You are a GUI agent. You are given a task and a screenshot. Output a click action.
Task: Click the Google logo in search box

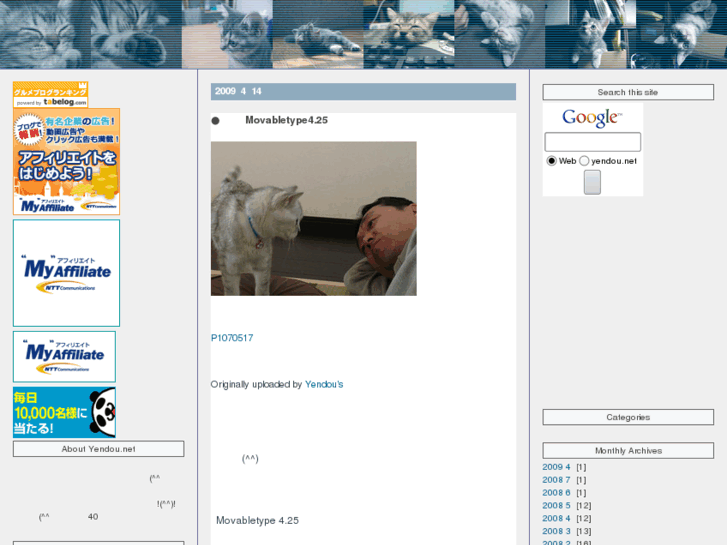(x=591, y=118)
